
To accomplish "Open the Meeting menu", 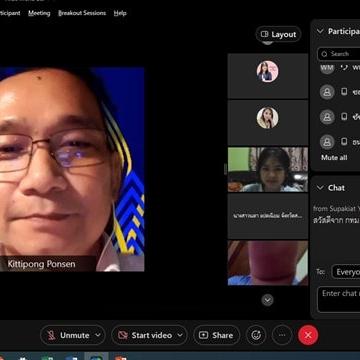I will click(39, 13).
